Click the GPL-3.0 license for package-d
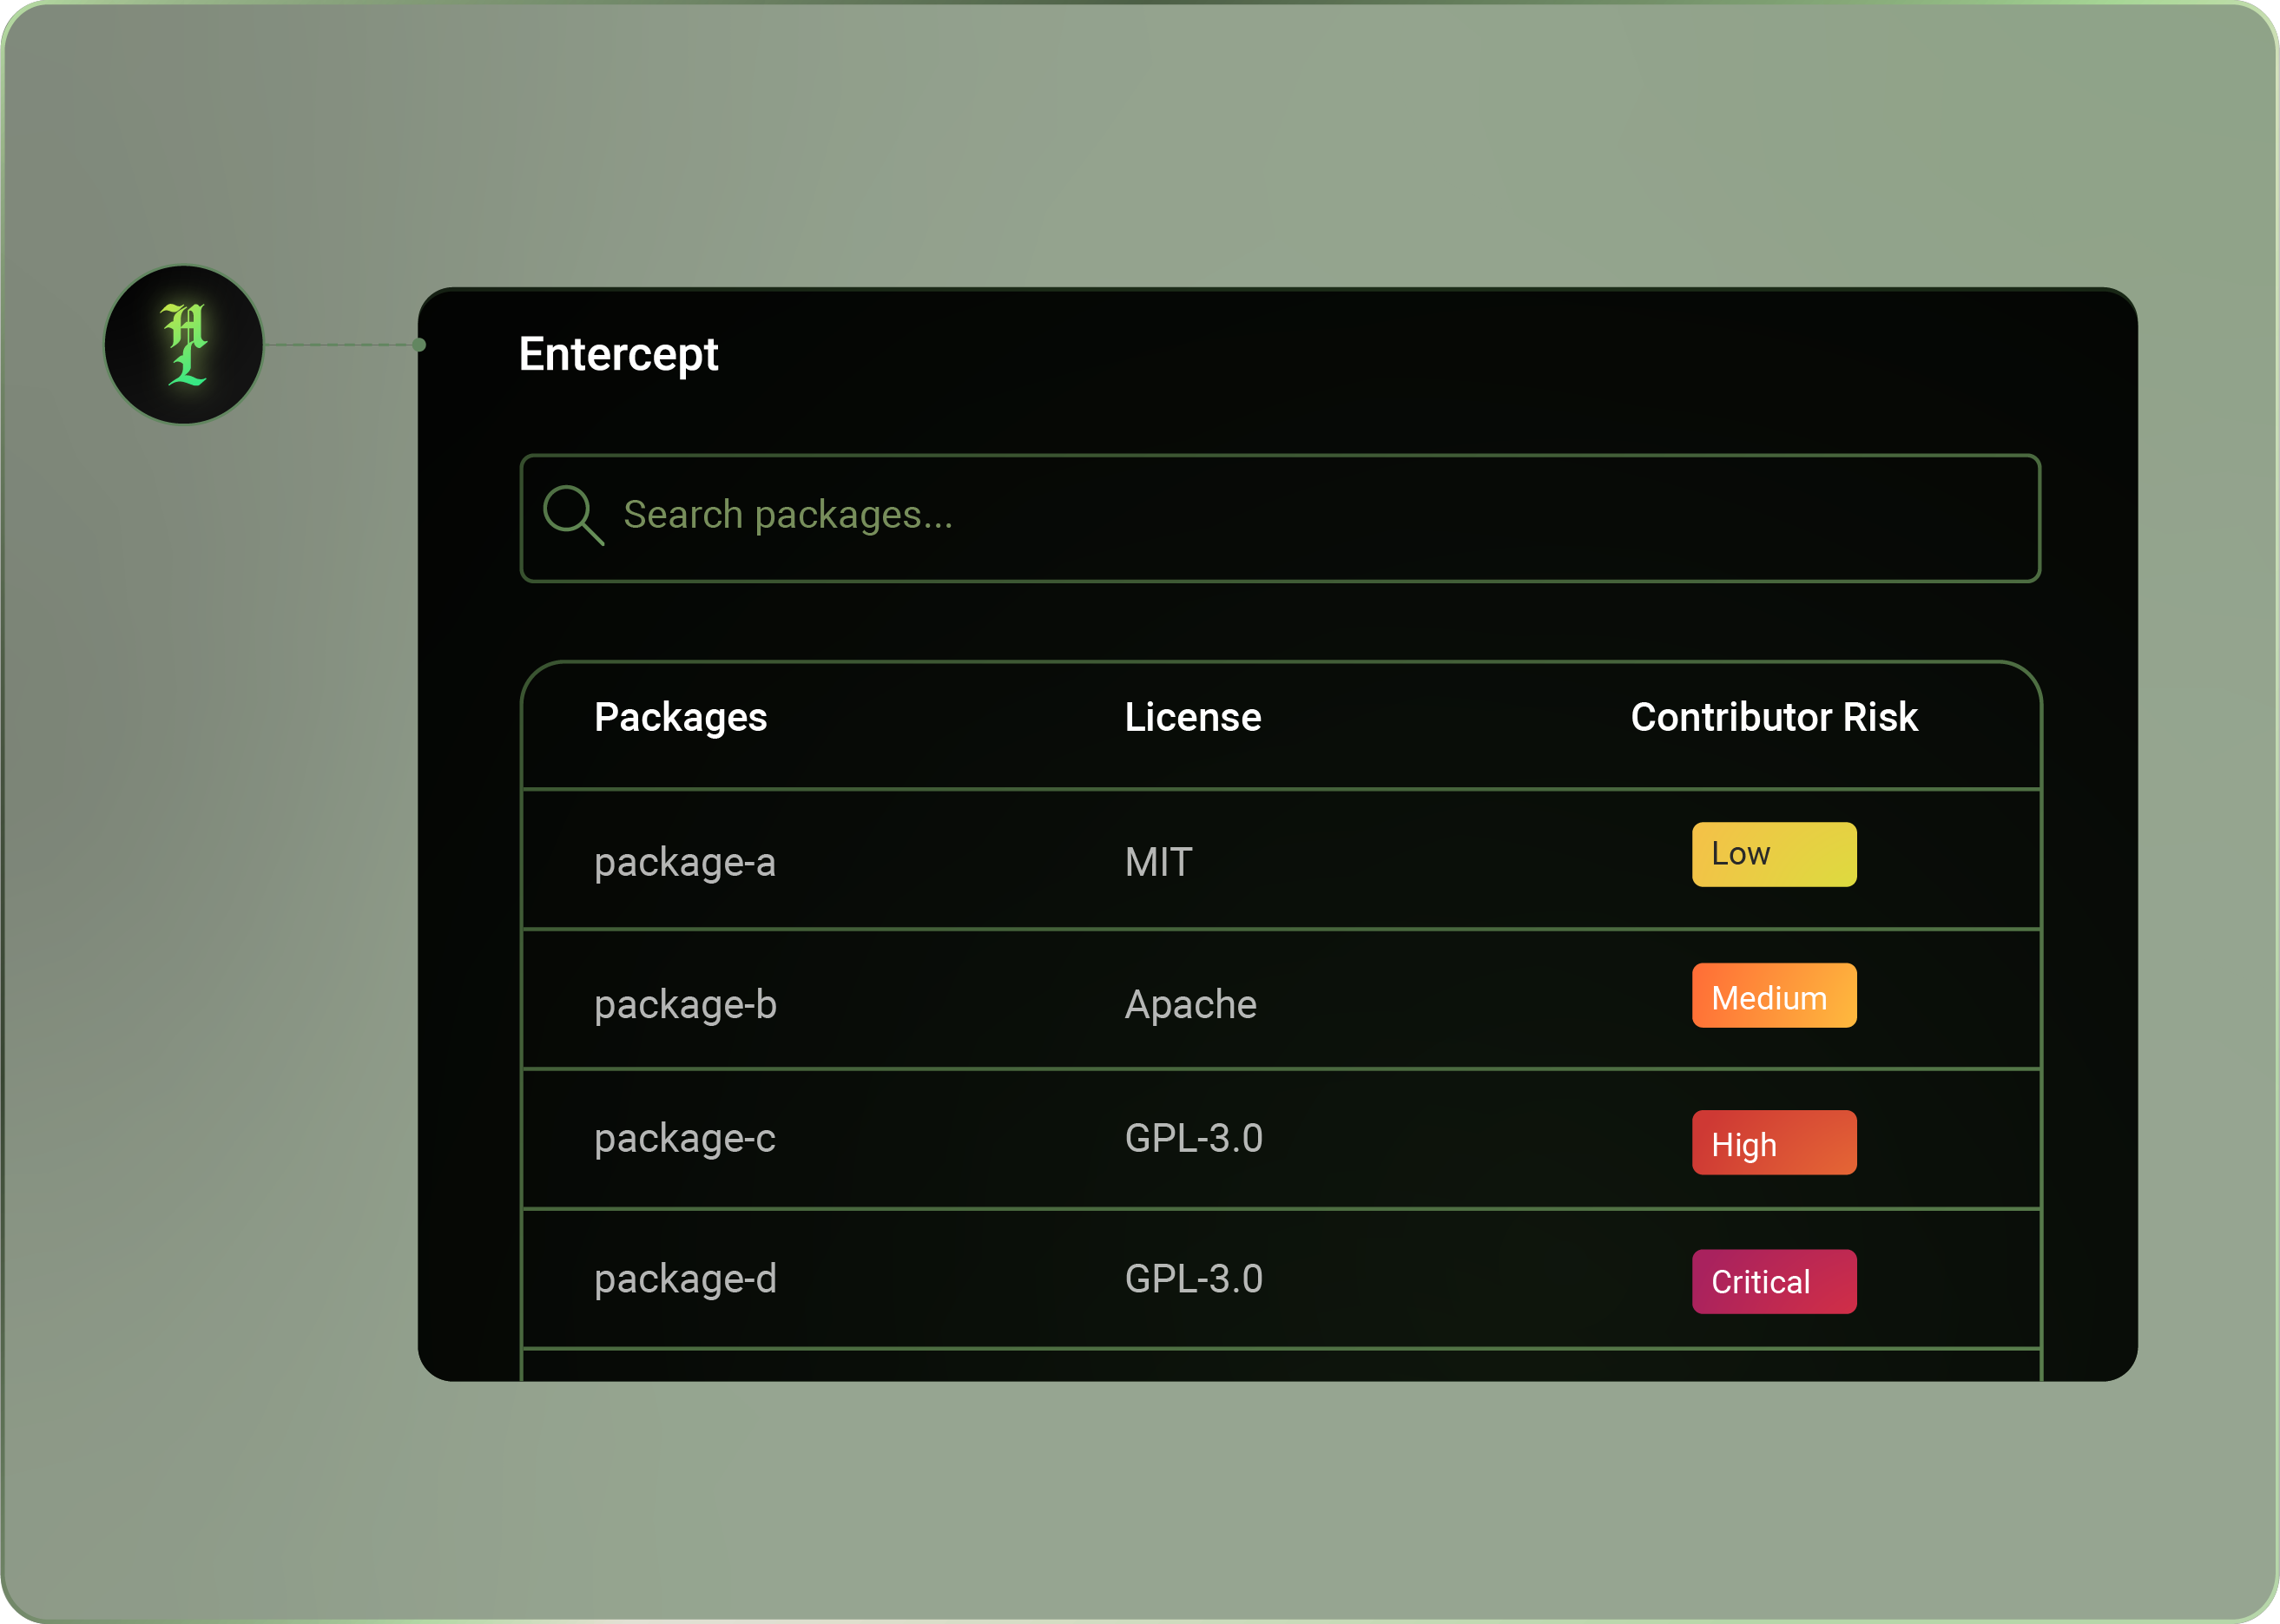This screenshot has height=1624, width=2280. (x=1193, y=1279)
